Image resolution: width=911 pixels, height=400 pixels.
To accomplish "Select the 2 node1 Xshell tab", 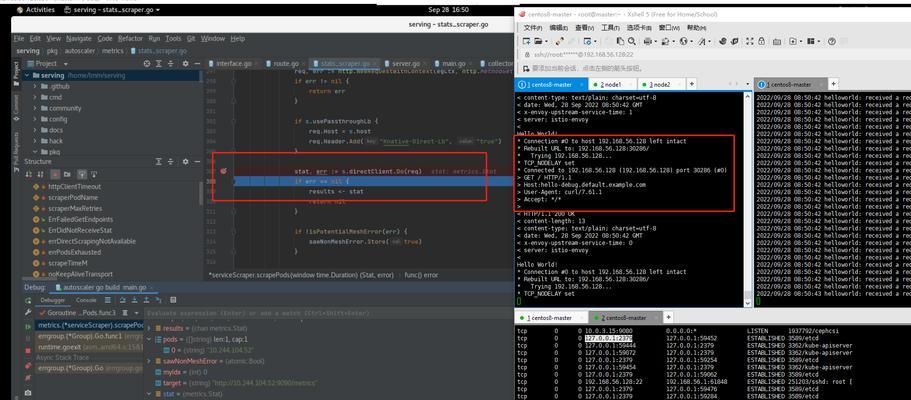I will click(611, 84).
